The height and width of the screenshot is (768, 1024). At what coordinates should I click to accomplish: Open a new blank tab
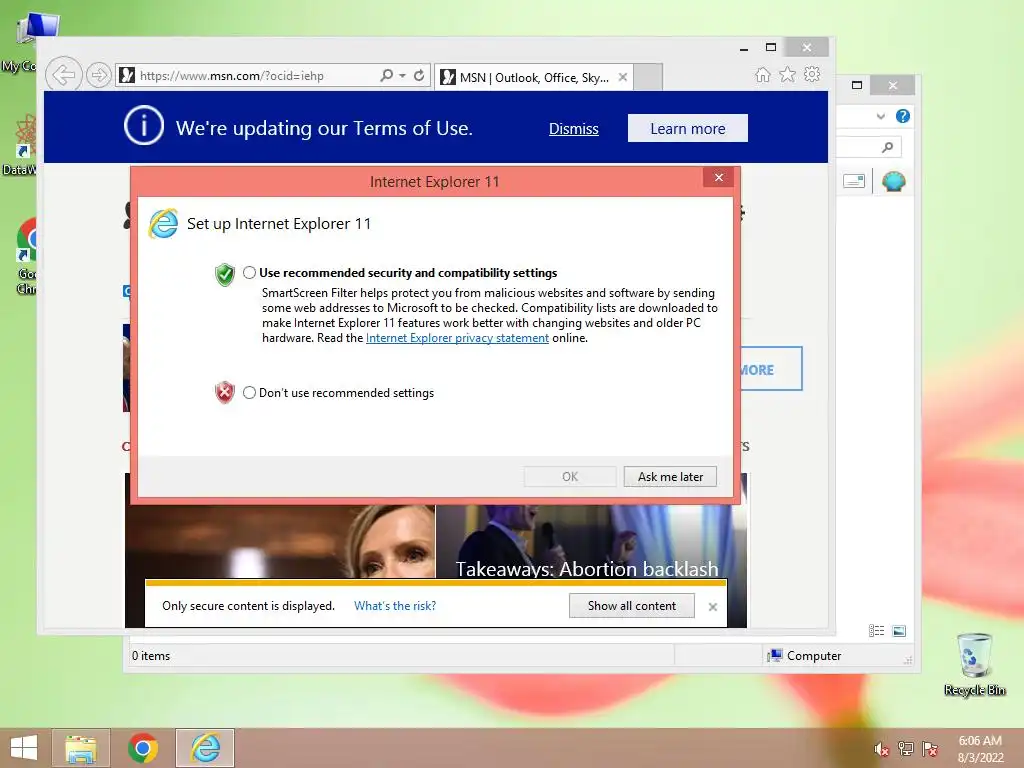pyautogui.click(x=648, y=77)
